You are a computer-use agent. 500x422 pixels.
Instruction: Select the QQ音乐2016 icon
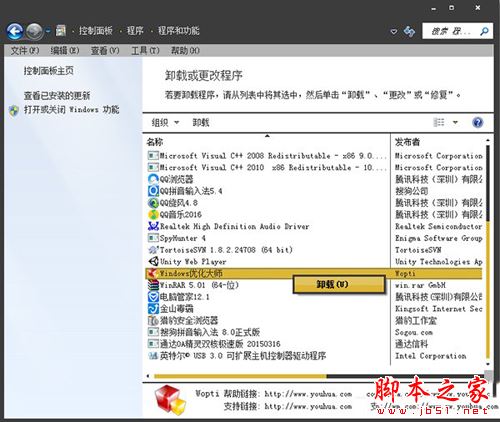coord(153,215)
